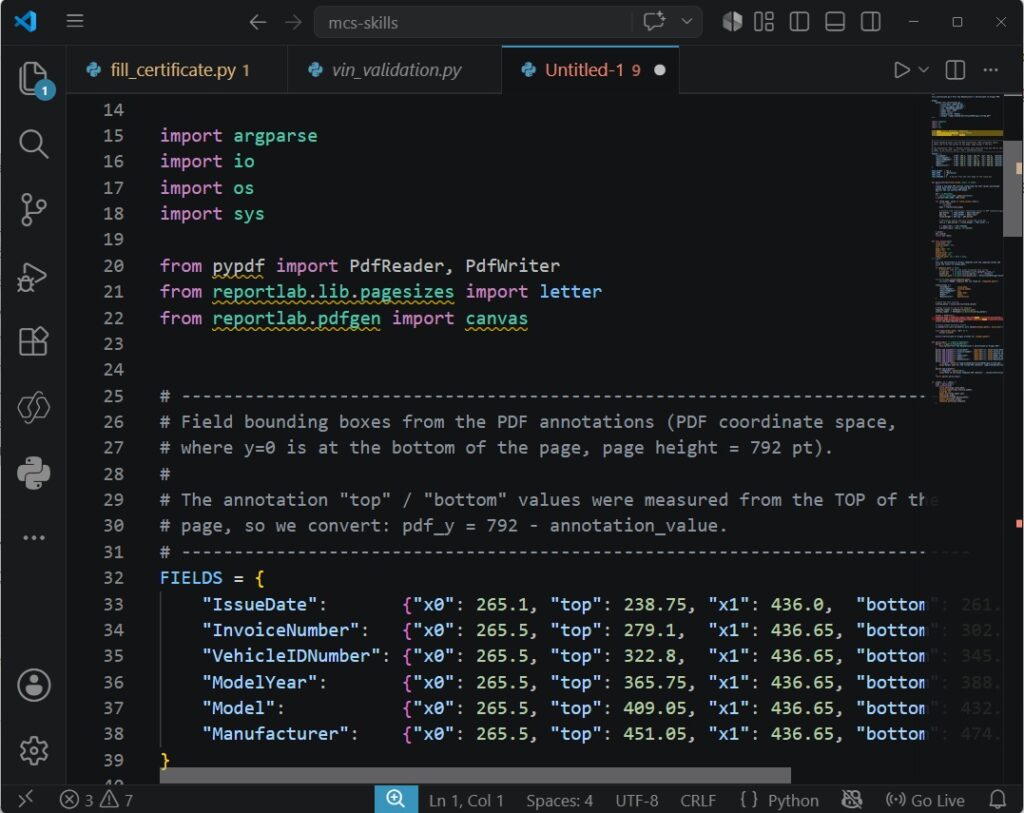Toggle the primary side bar
This screenshot has width=1024, height=813.
pyautogui.click(x=799, y=22)
